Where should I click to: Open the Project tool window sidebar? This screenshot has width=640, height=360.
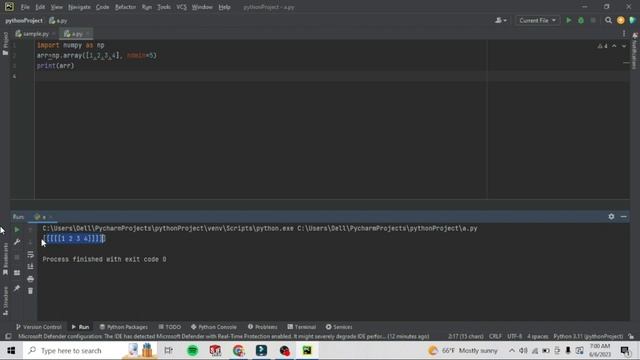click(x=5, y=43)
